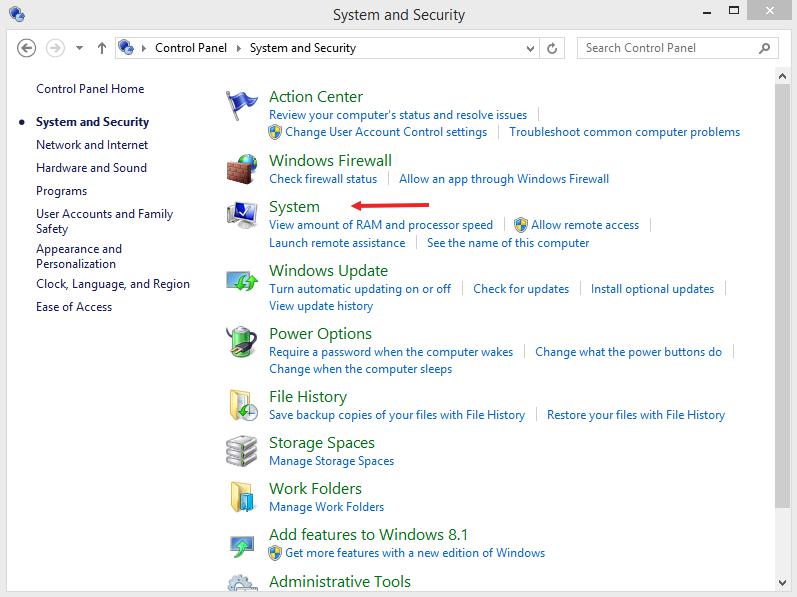
Task: Click the Power Options battery icon
Action: 241,341
